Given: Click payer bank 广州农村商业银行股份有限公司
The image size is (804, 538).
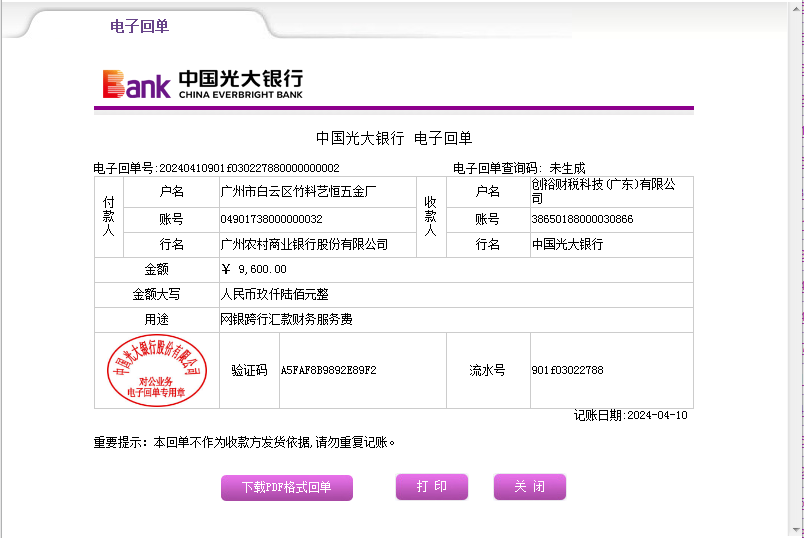Looking at the screenshot, I should tap(304, 245).
